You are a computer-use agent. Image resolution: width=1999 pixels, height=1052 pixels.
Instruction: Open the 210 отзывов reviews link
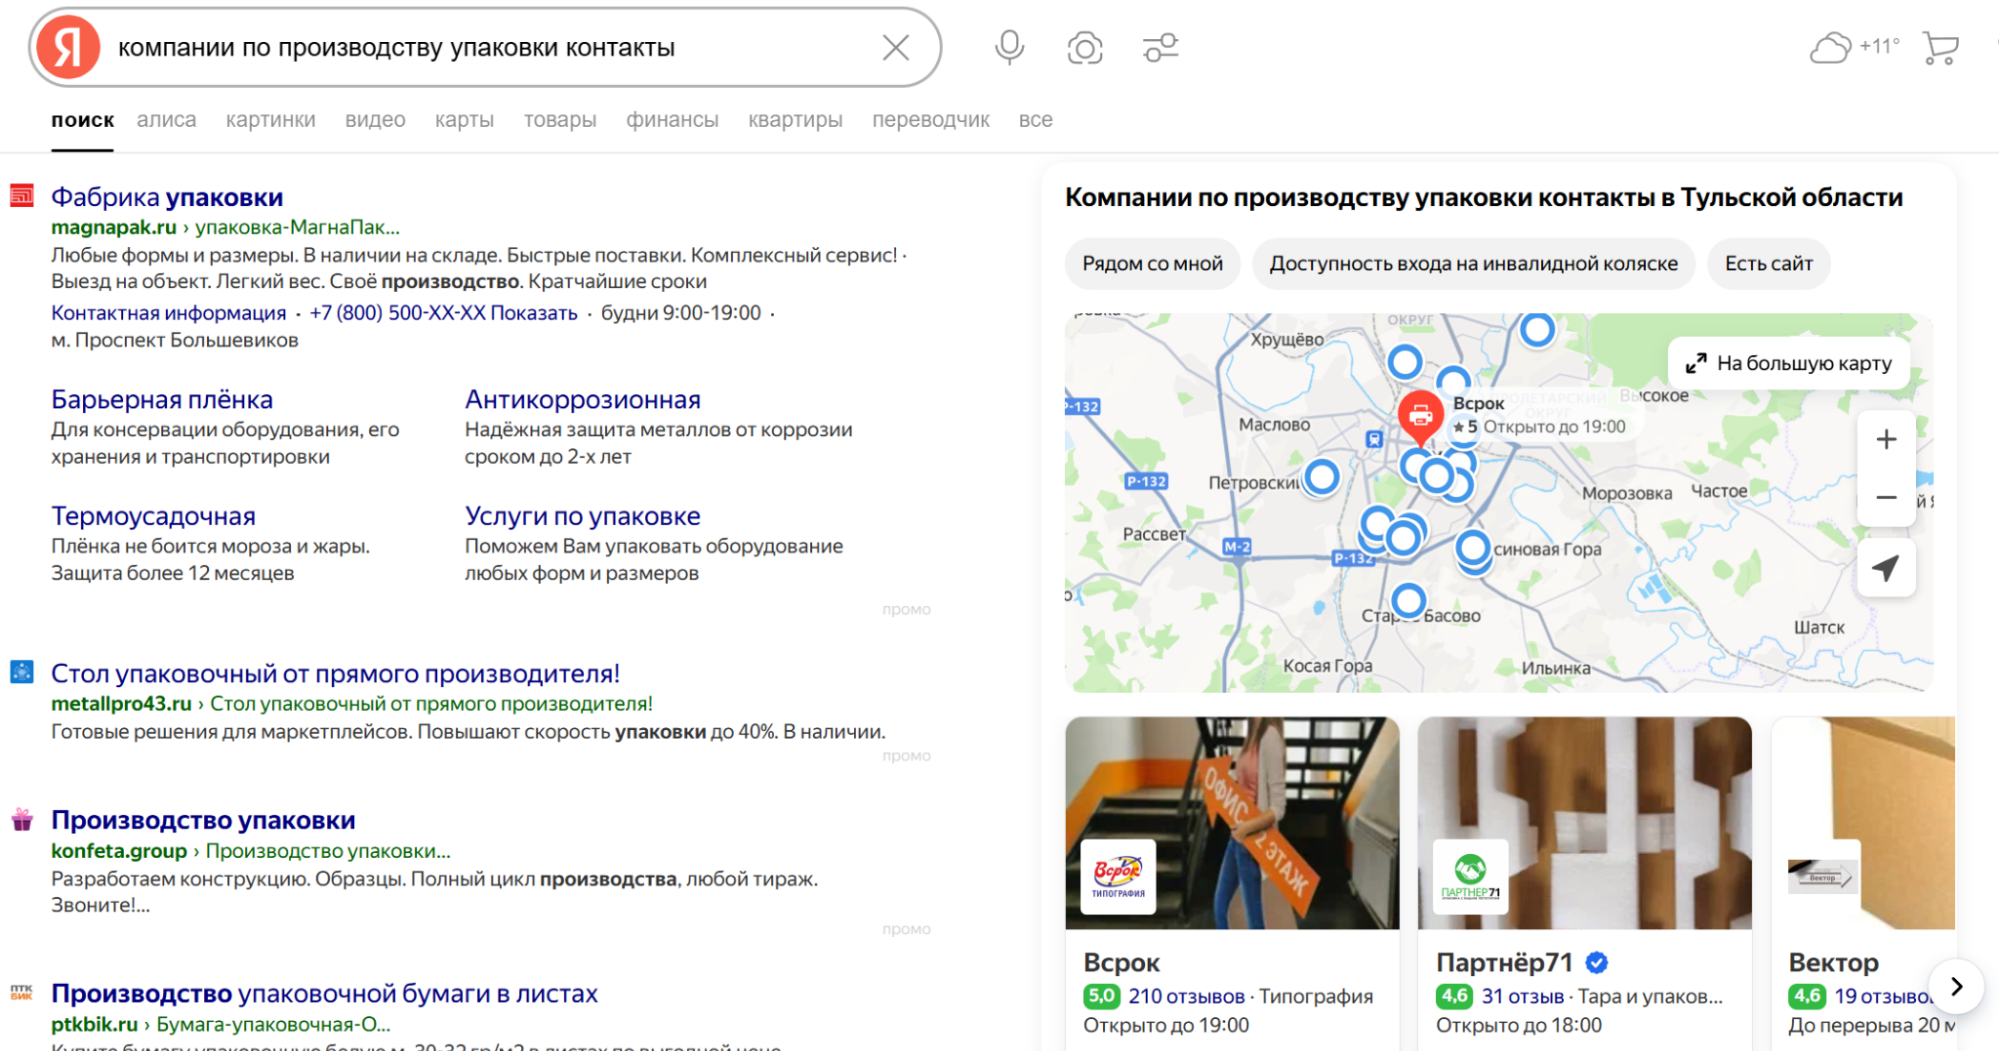click(x=1187, y=997)
